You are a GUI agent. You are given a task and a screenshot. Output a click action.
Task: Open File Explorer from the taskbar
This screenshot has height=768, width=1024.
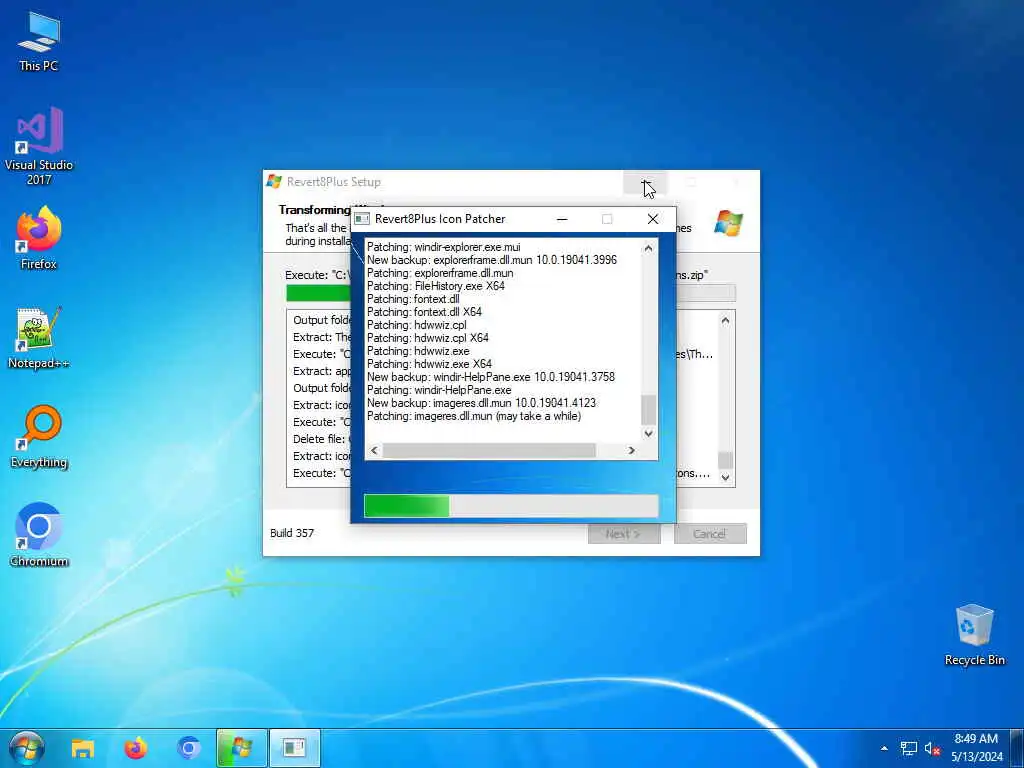click(x=83, y=748)
